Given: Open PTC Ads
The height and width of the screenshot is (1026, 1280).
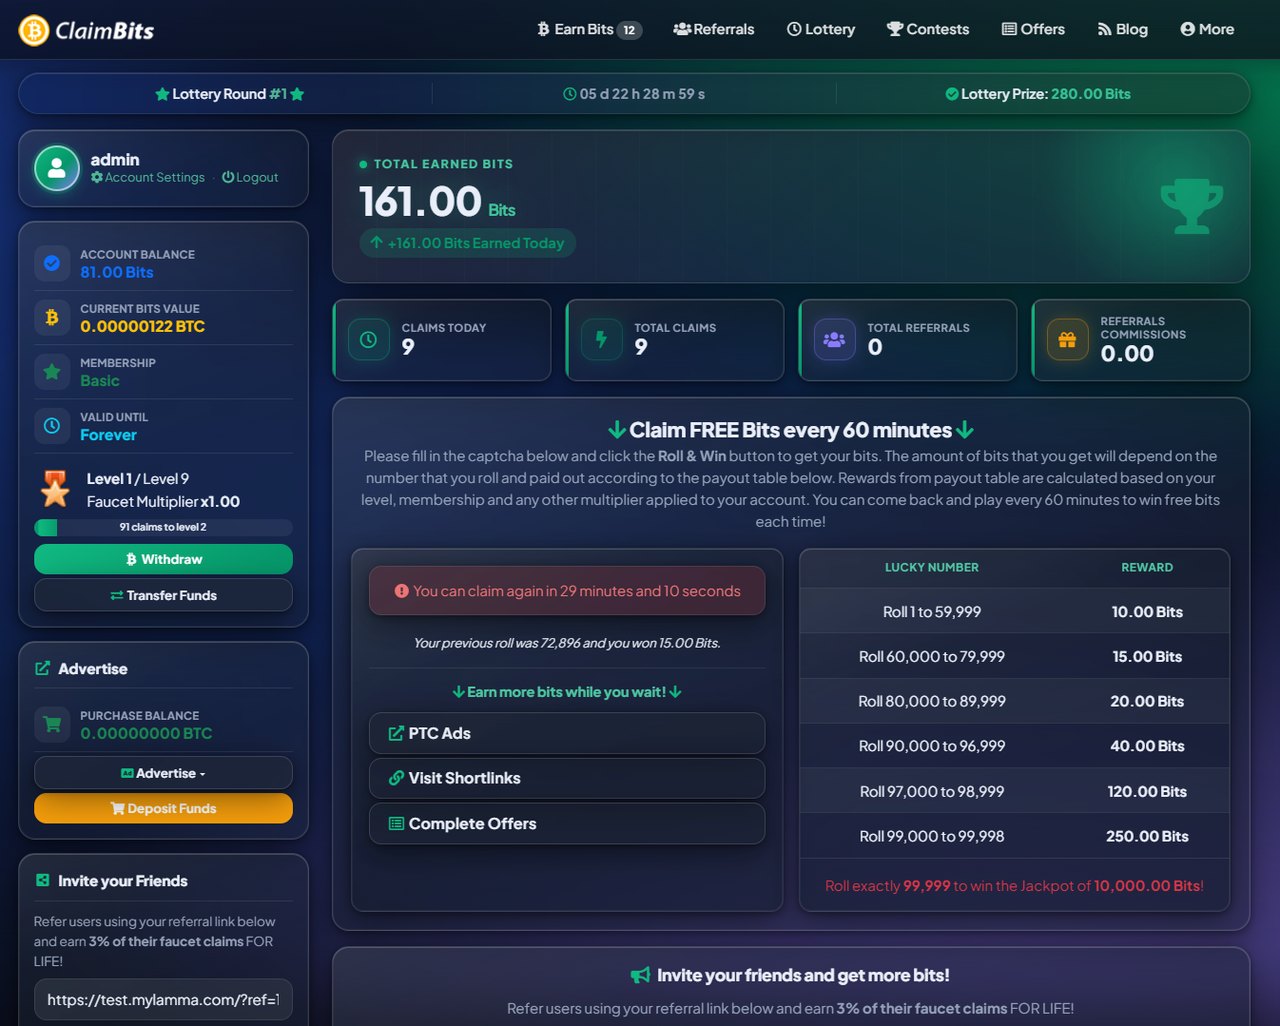Looking at the screenshot, I should click(567, 733).
